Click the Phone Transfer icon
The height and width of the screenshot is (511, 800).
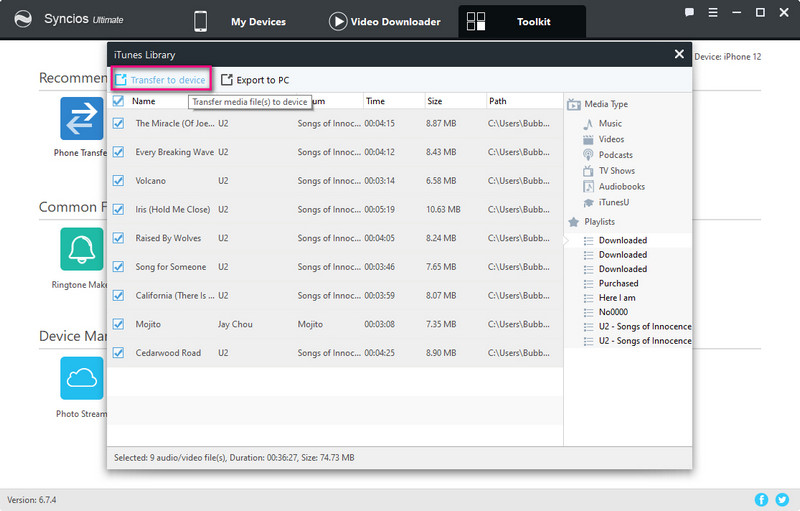coord(82,118)
